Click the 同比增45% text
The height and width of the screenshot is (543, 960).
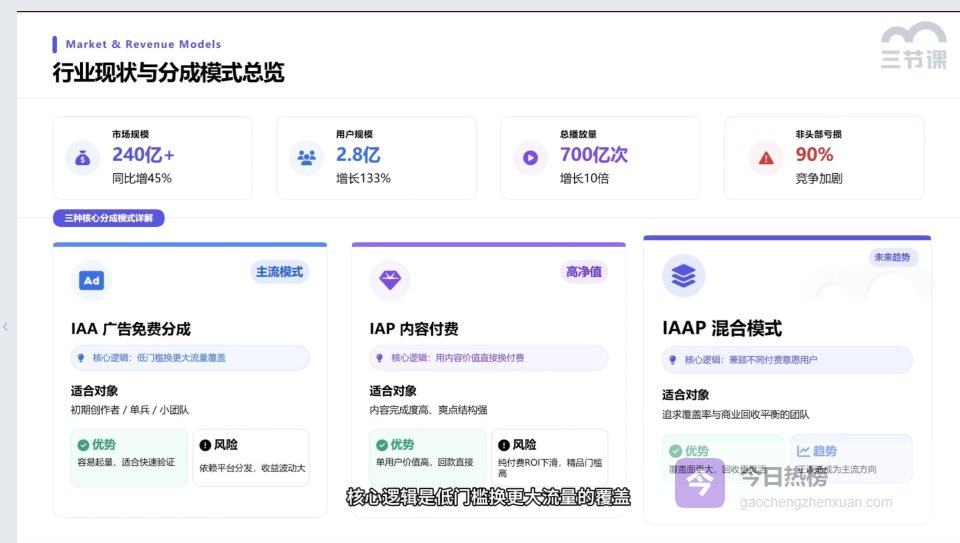pos(141,179)
